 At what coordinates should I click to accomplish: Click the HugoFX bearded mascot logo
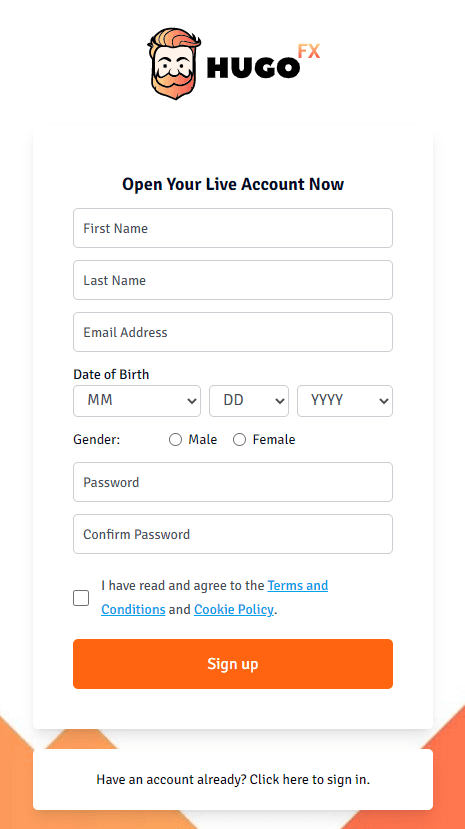point(174,63)
